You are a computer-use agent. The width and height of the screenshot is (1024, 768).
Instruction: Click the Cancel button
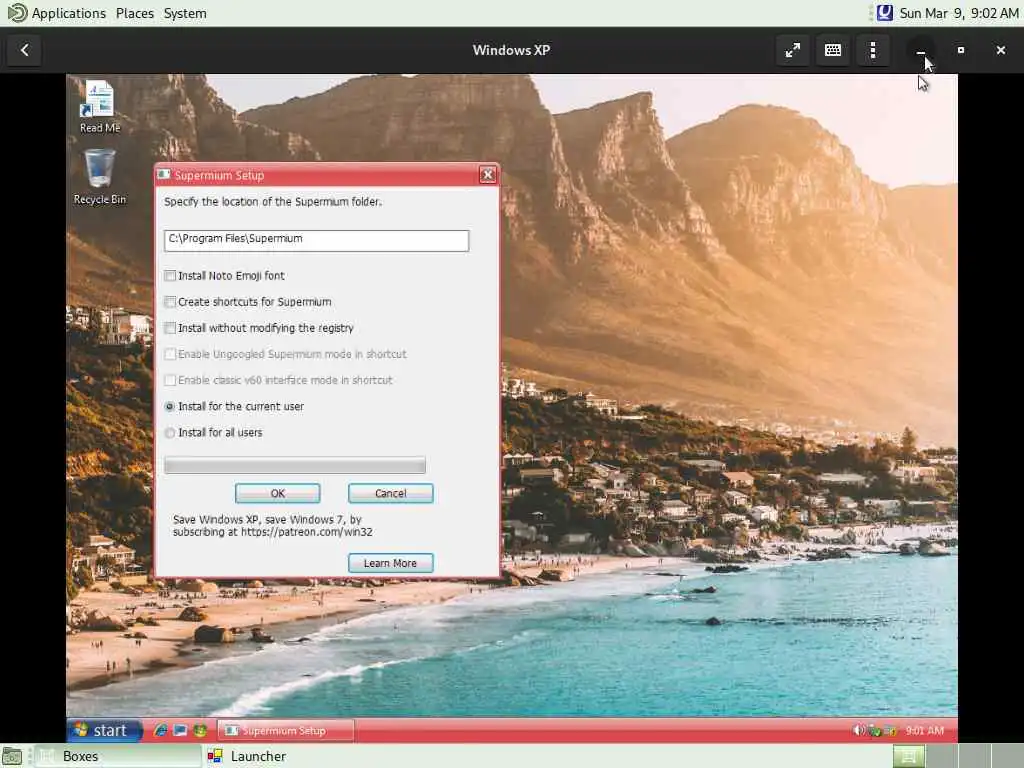391,493
